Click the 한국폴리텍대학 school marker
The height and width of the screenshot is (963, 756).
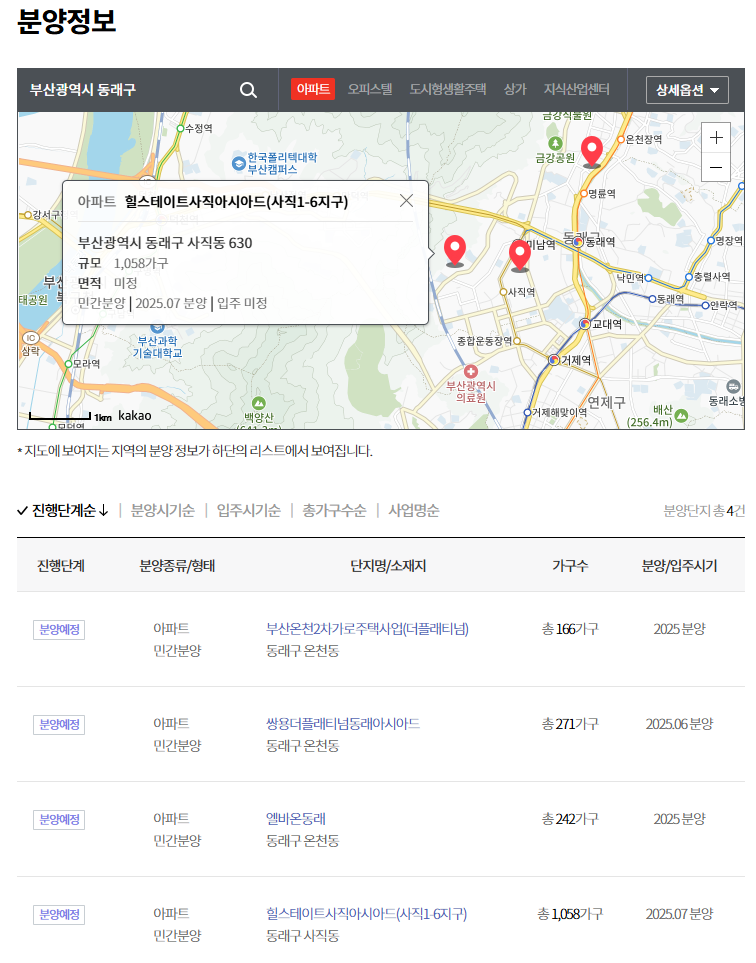tap(238, 164)
